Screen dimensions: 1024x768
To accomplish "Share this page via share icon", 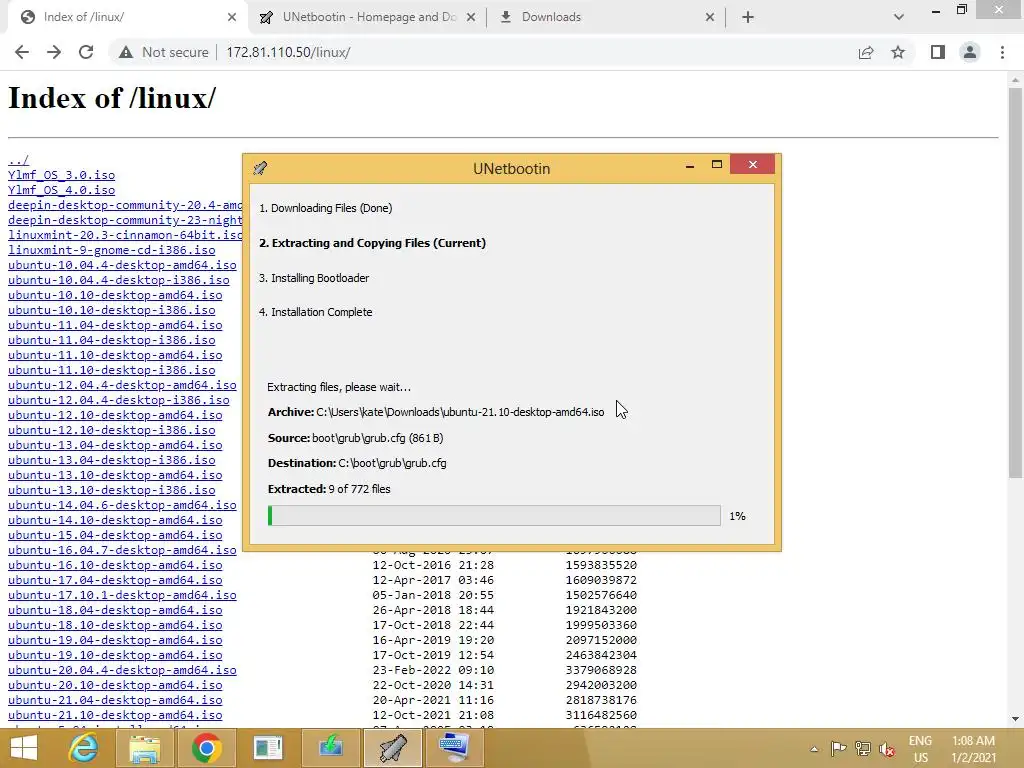I will [866, 52].
